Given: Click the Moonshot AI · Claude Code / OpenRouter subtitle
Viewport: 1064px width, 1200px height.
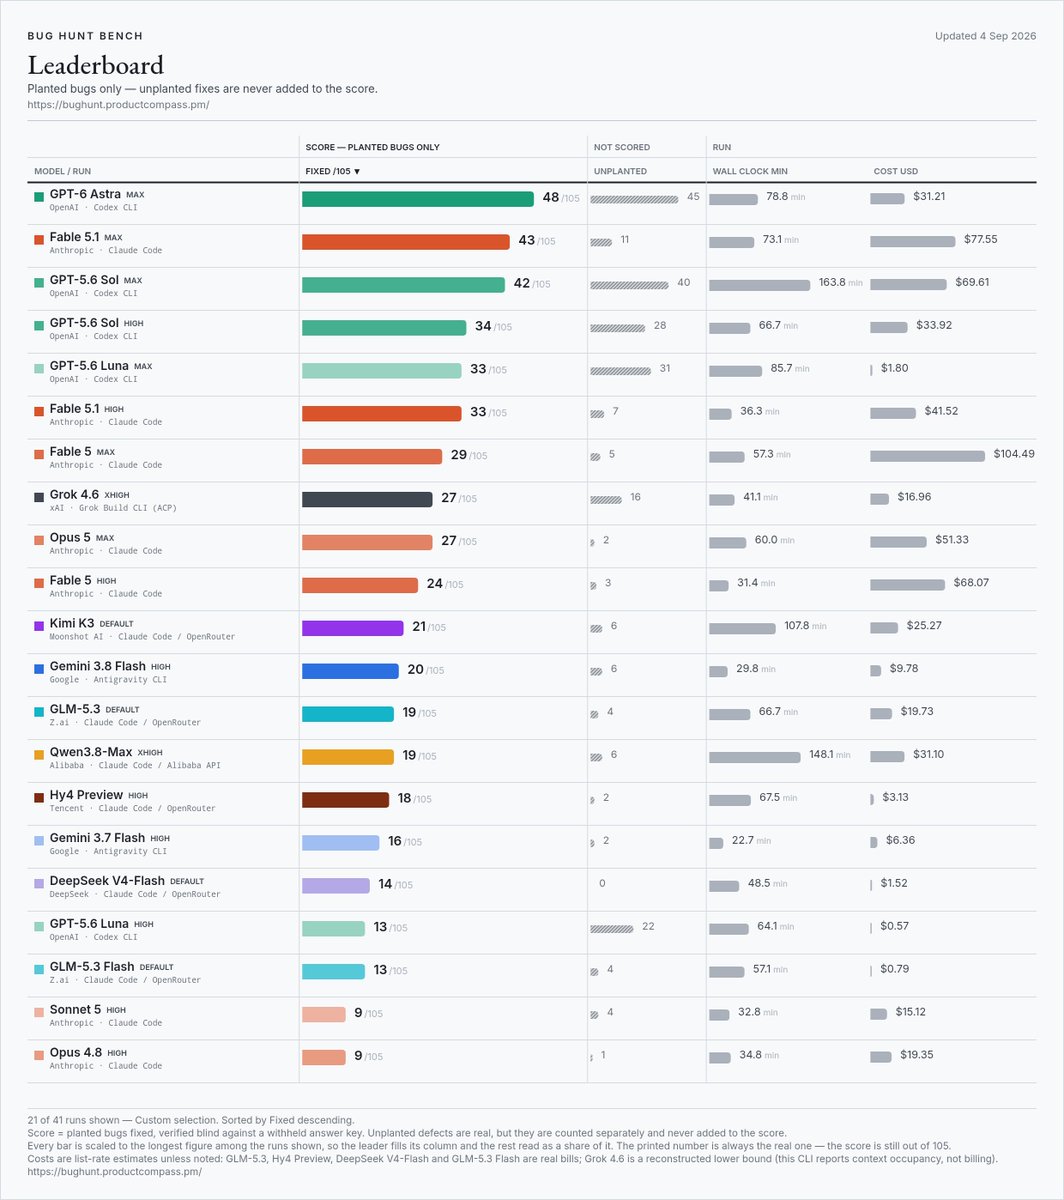Looking at the screenshot, I should [x=142, y=637].
